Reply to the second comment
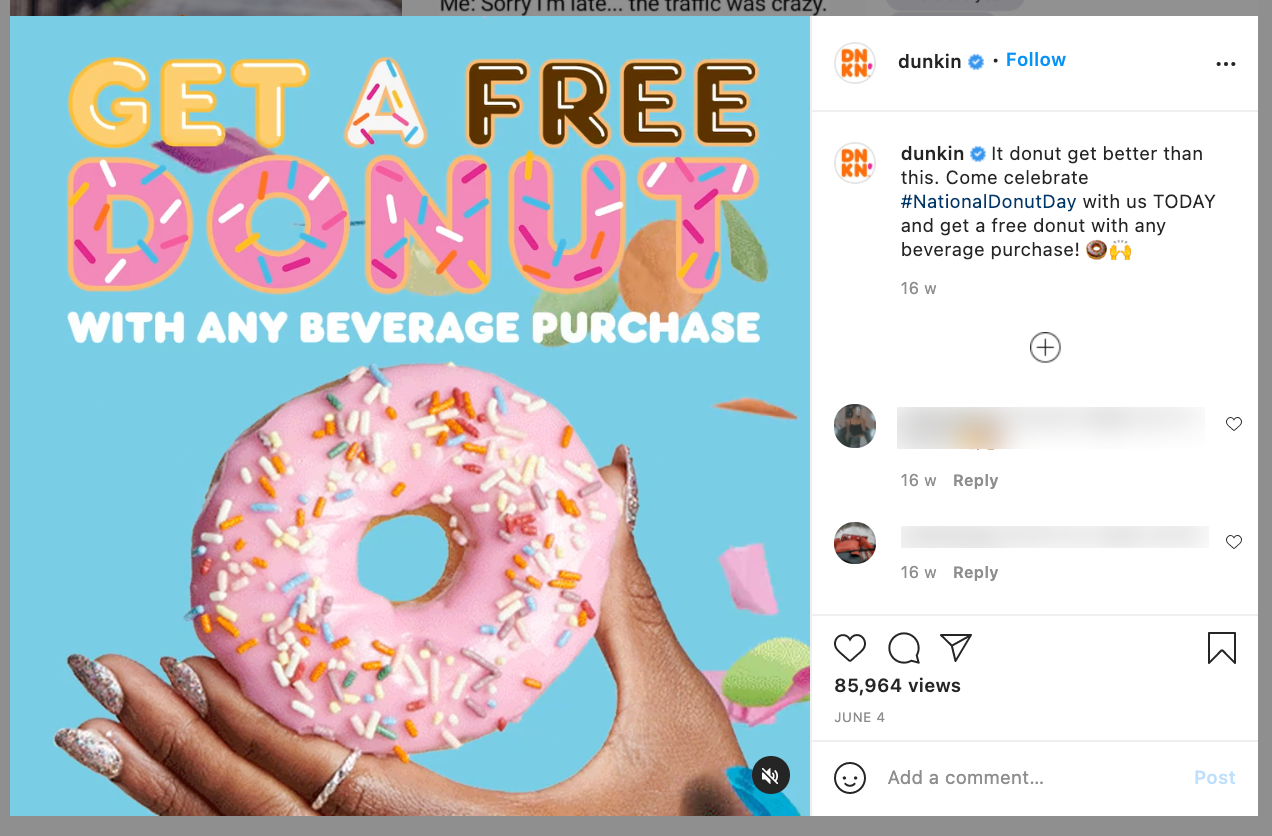This screenshot has height=836, width=1272. tap(975, 573)
